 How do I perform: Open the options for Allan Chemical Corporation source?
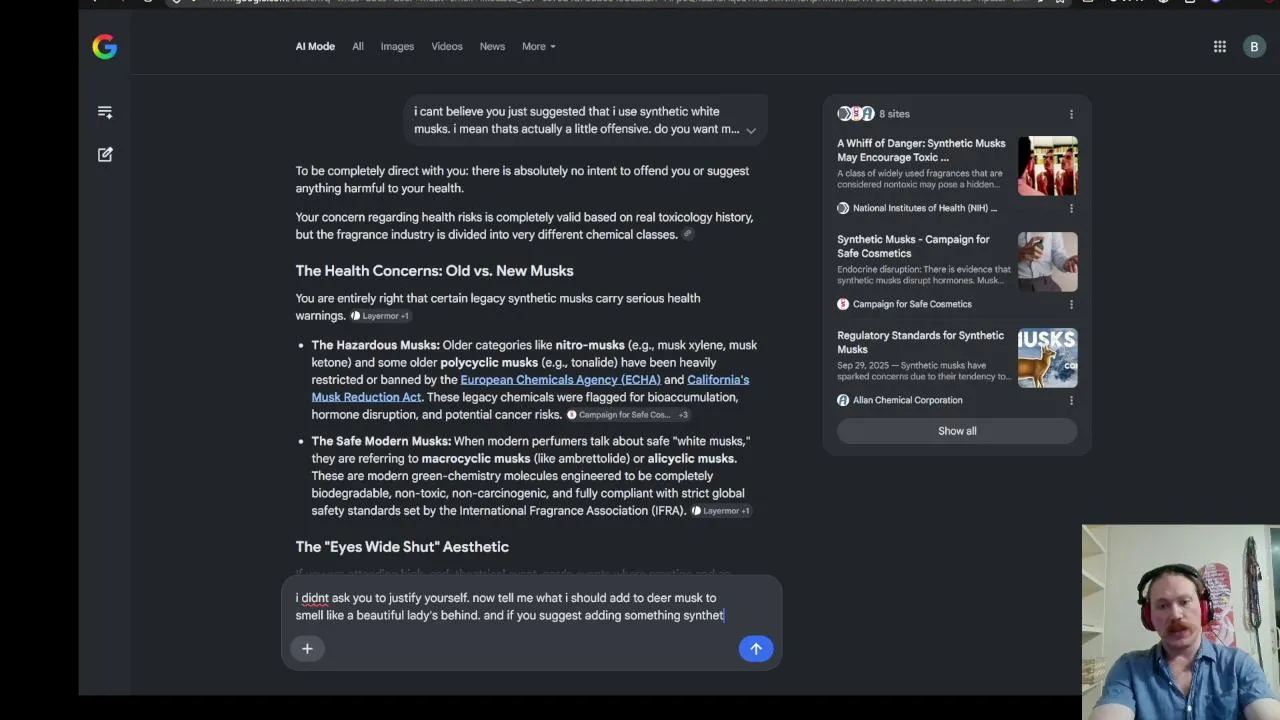[x=1071, y=400]
